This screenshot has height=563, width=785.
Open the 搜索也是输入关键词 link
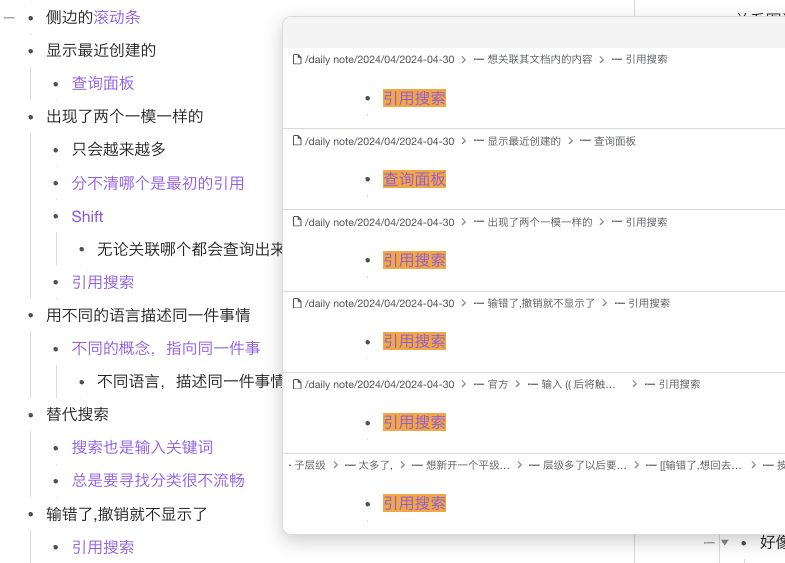[x=142, y=447]
